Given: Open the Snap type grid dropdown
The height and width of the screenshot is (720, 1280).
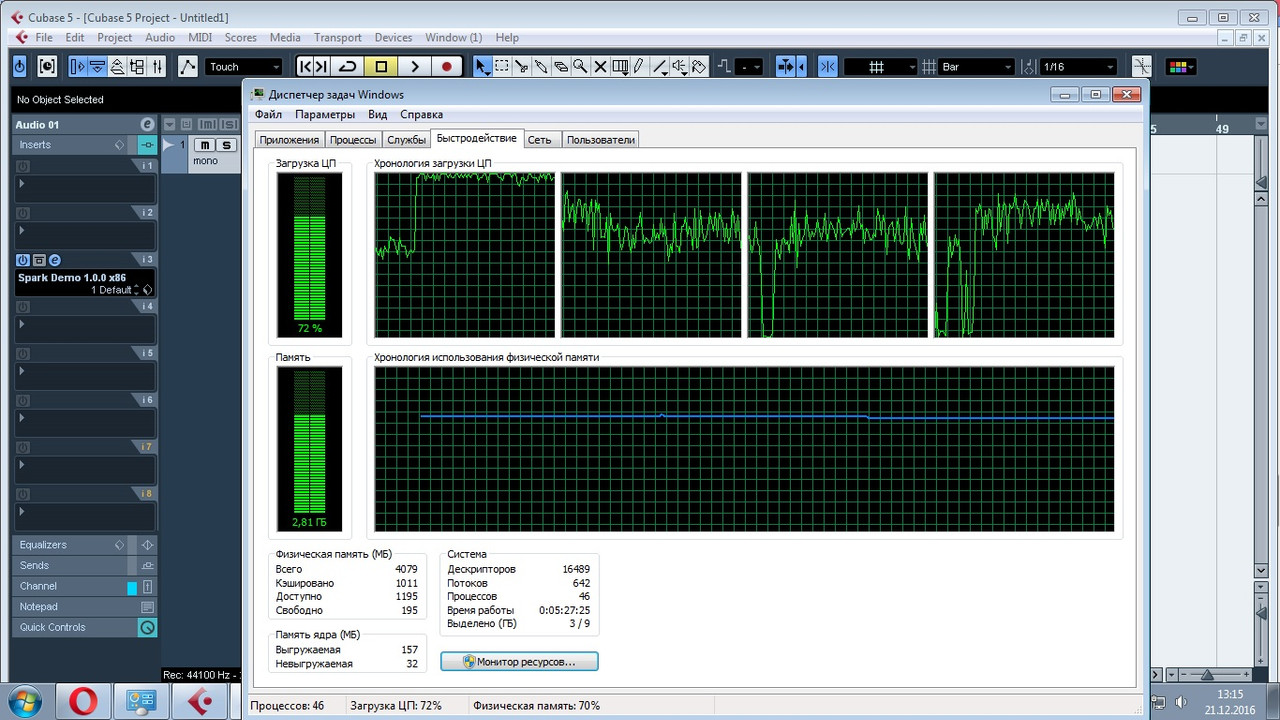Looking at the screenshot, I should [881, 66].
